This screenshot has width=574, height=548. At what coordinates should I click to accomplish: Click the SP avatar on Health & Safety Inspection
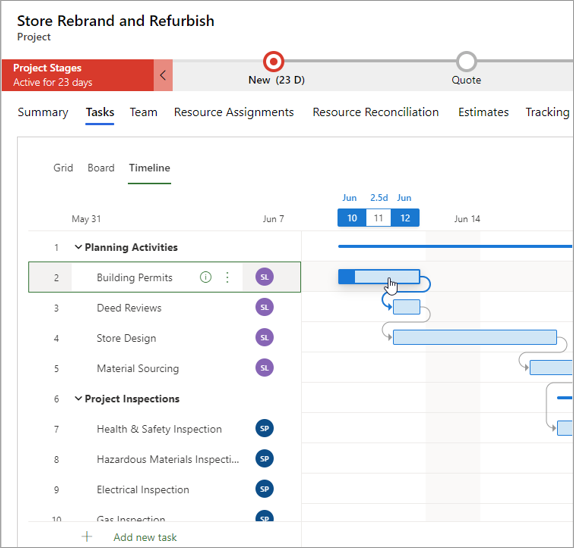264,428
